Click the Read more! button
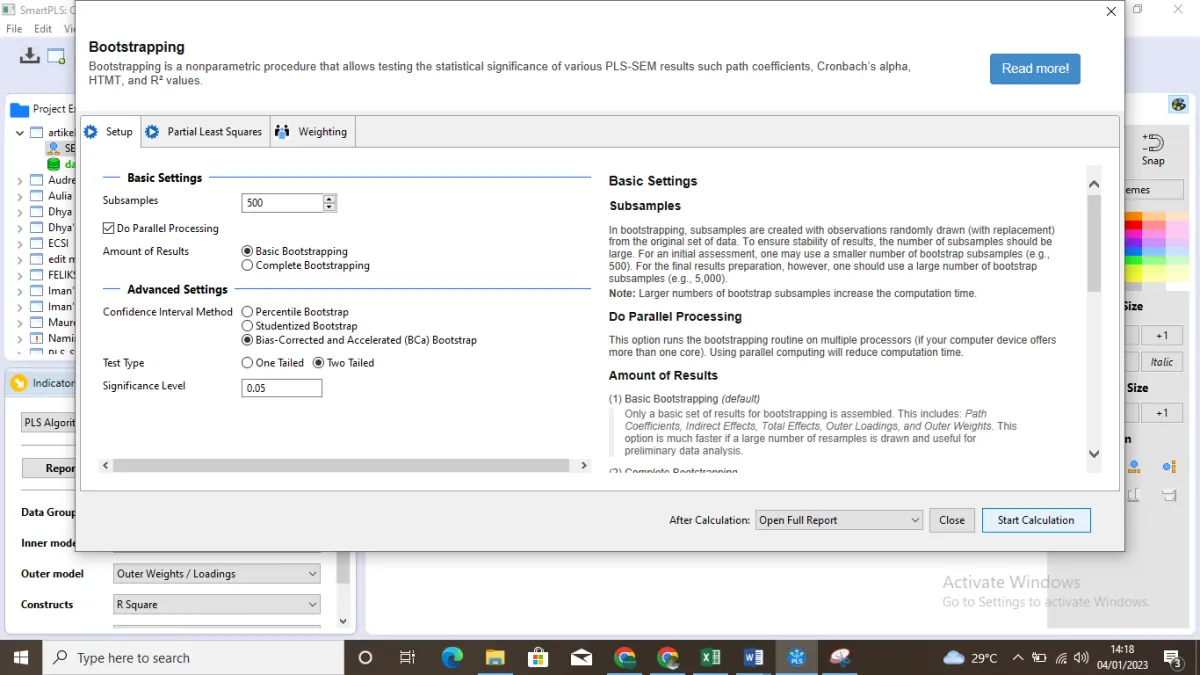 [1035, 69]
